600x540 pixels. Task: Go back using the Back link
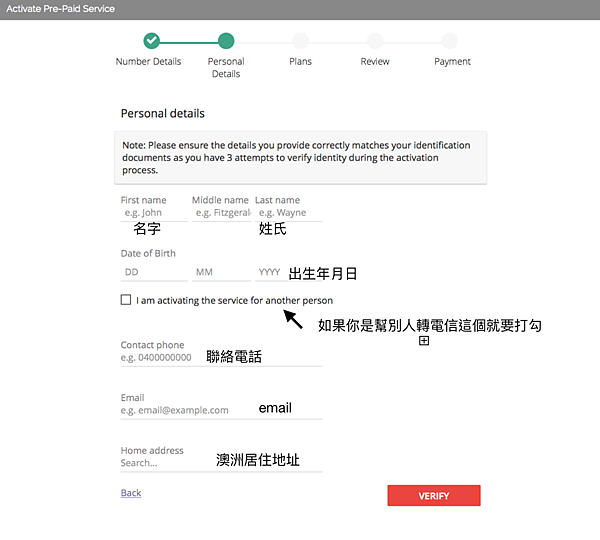point(131,493)
